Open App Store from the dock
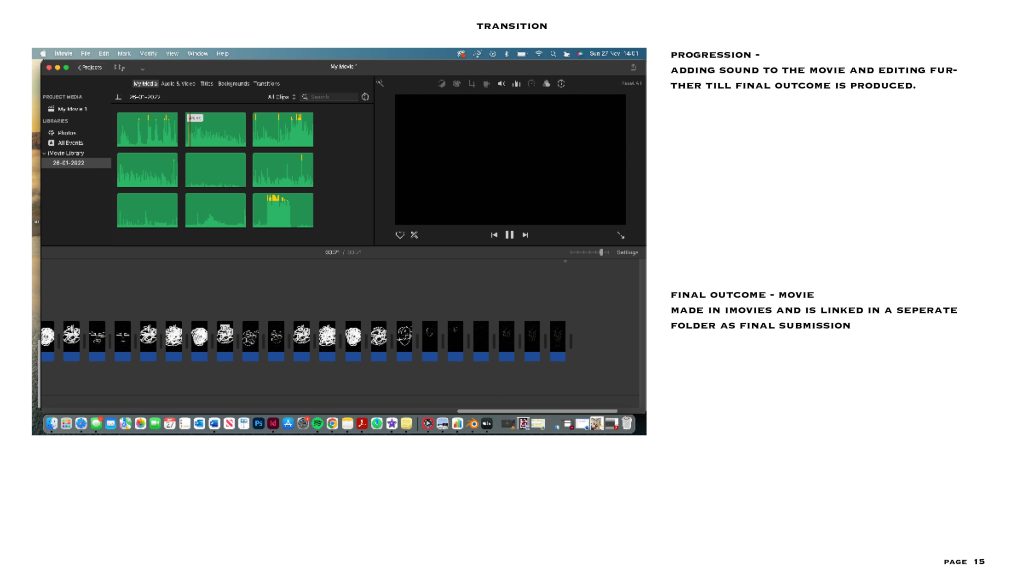 (288, 423)
